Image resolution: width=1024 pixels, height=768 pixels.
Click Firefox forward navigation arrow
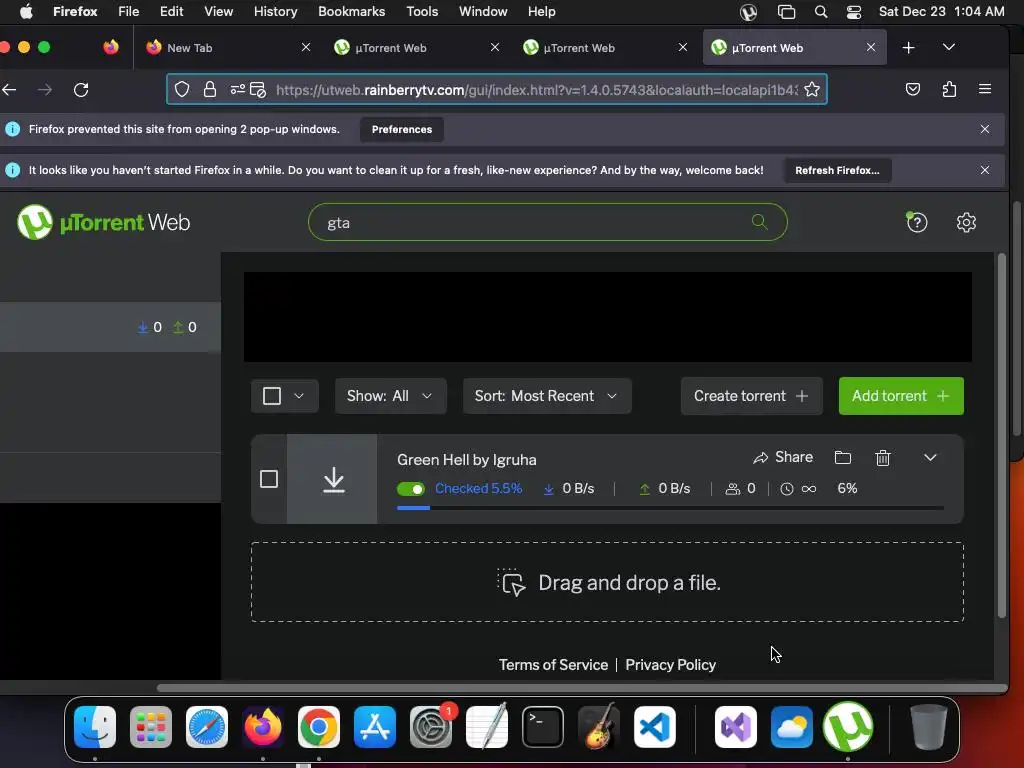coord(45,89)
